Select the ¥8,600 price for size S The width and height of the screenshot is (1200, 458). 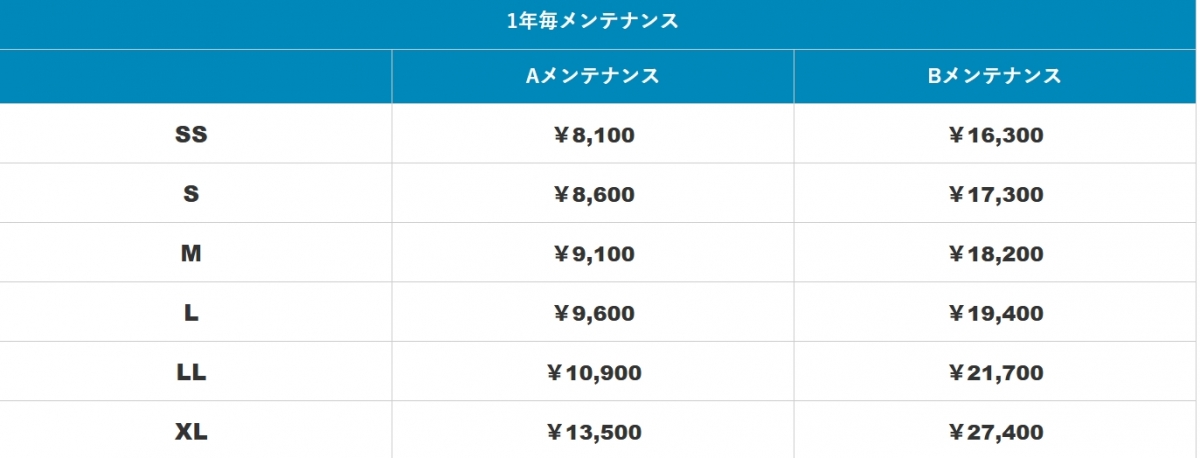click(x=593, y=195)
